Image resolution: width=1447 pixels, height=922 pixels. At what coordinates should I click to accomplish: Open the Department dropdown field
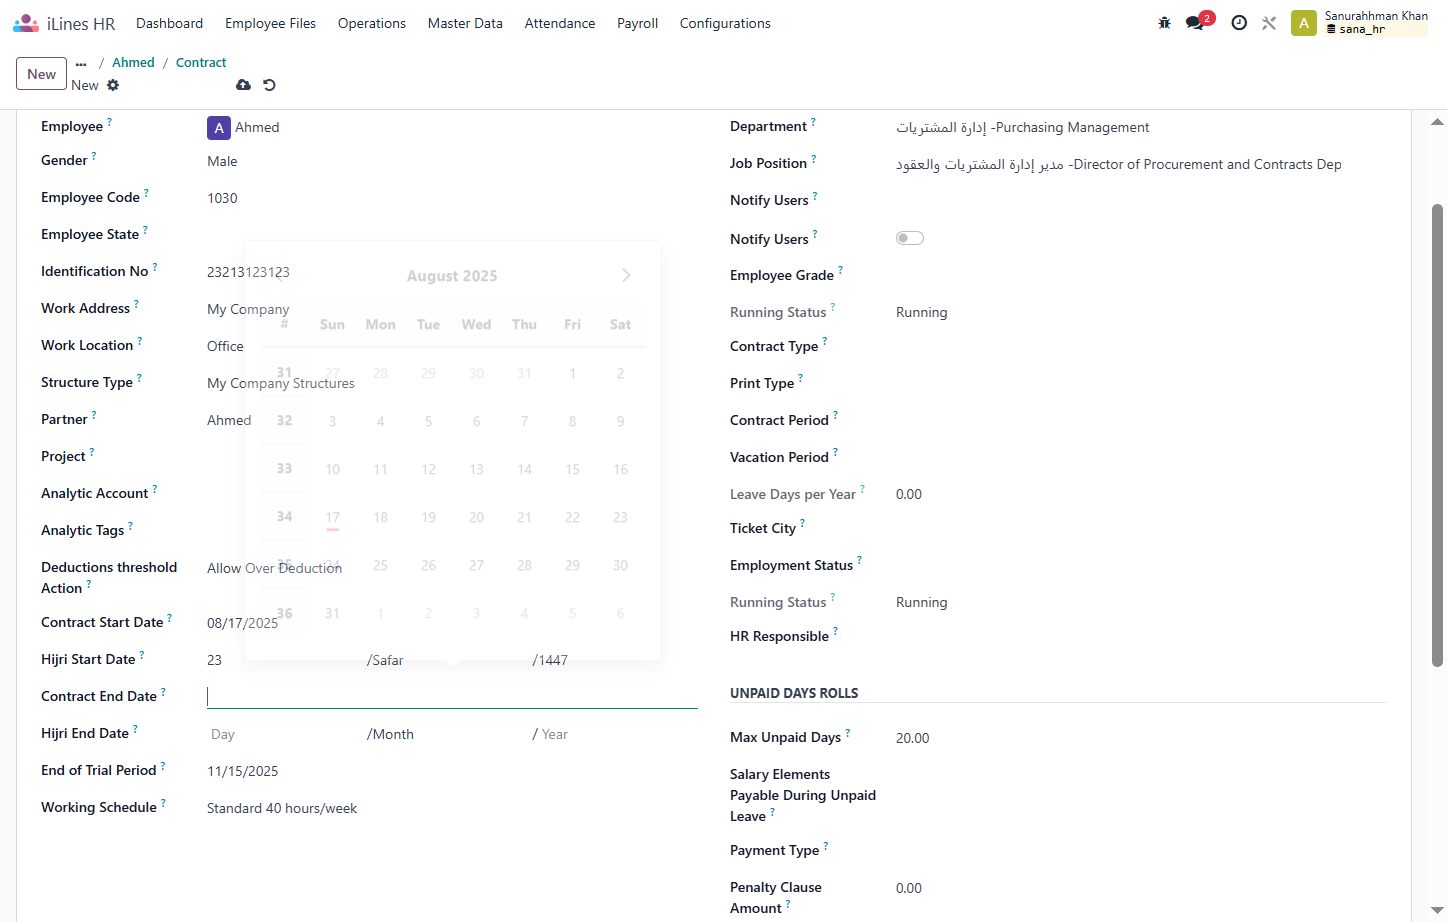1141,127
